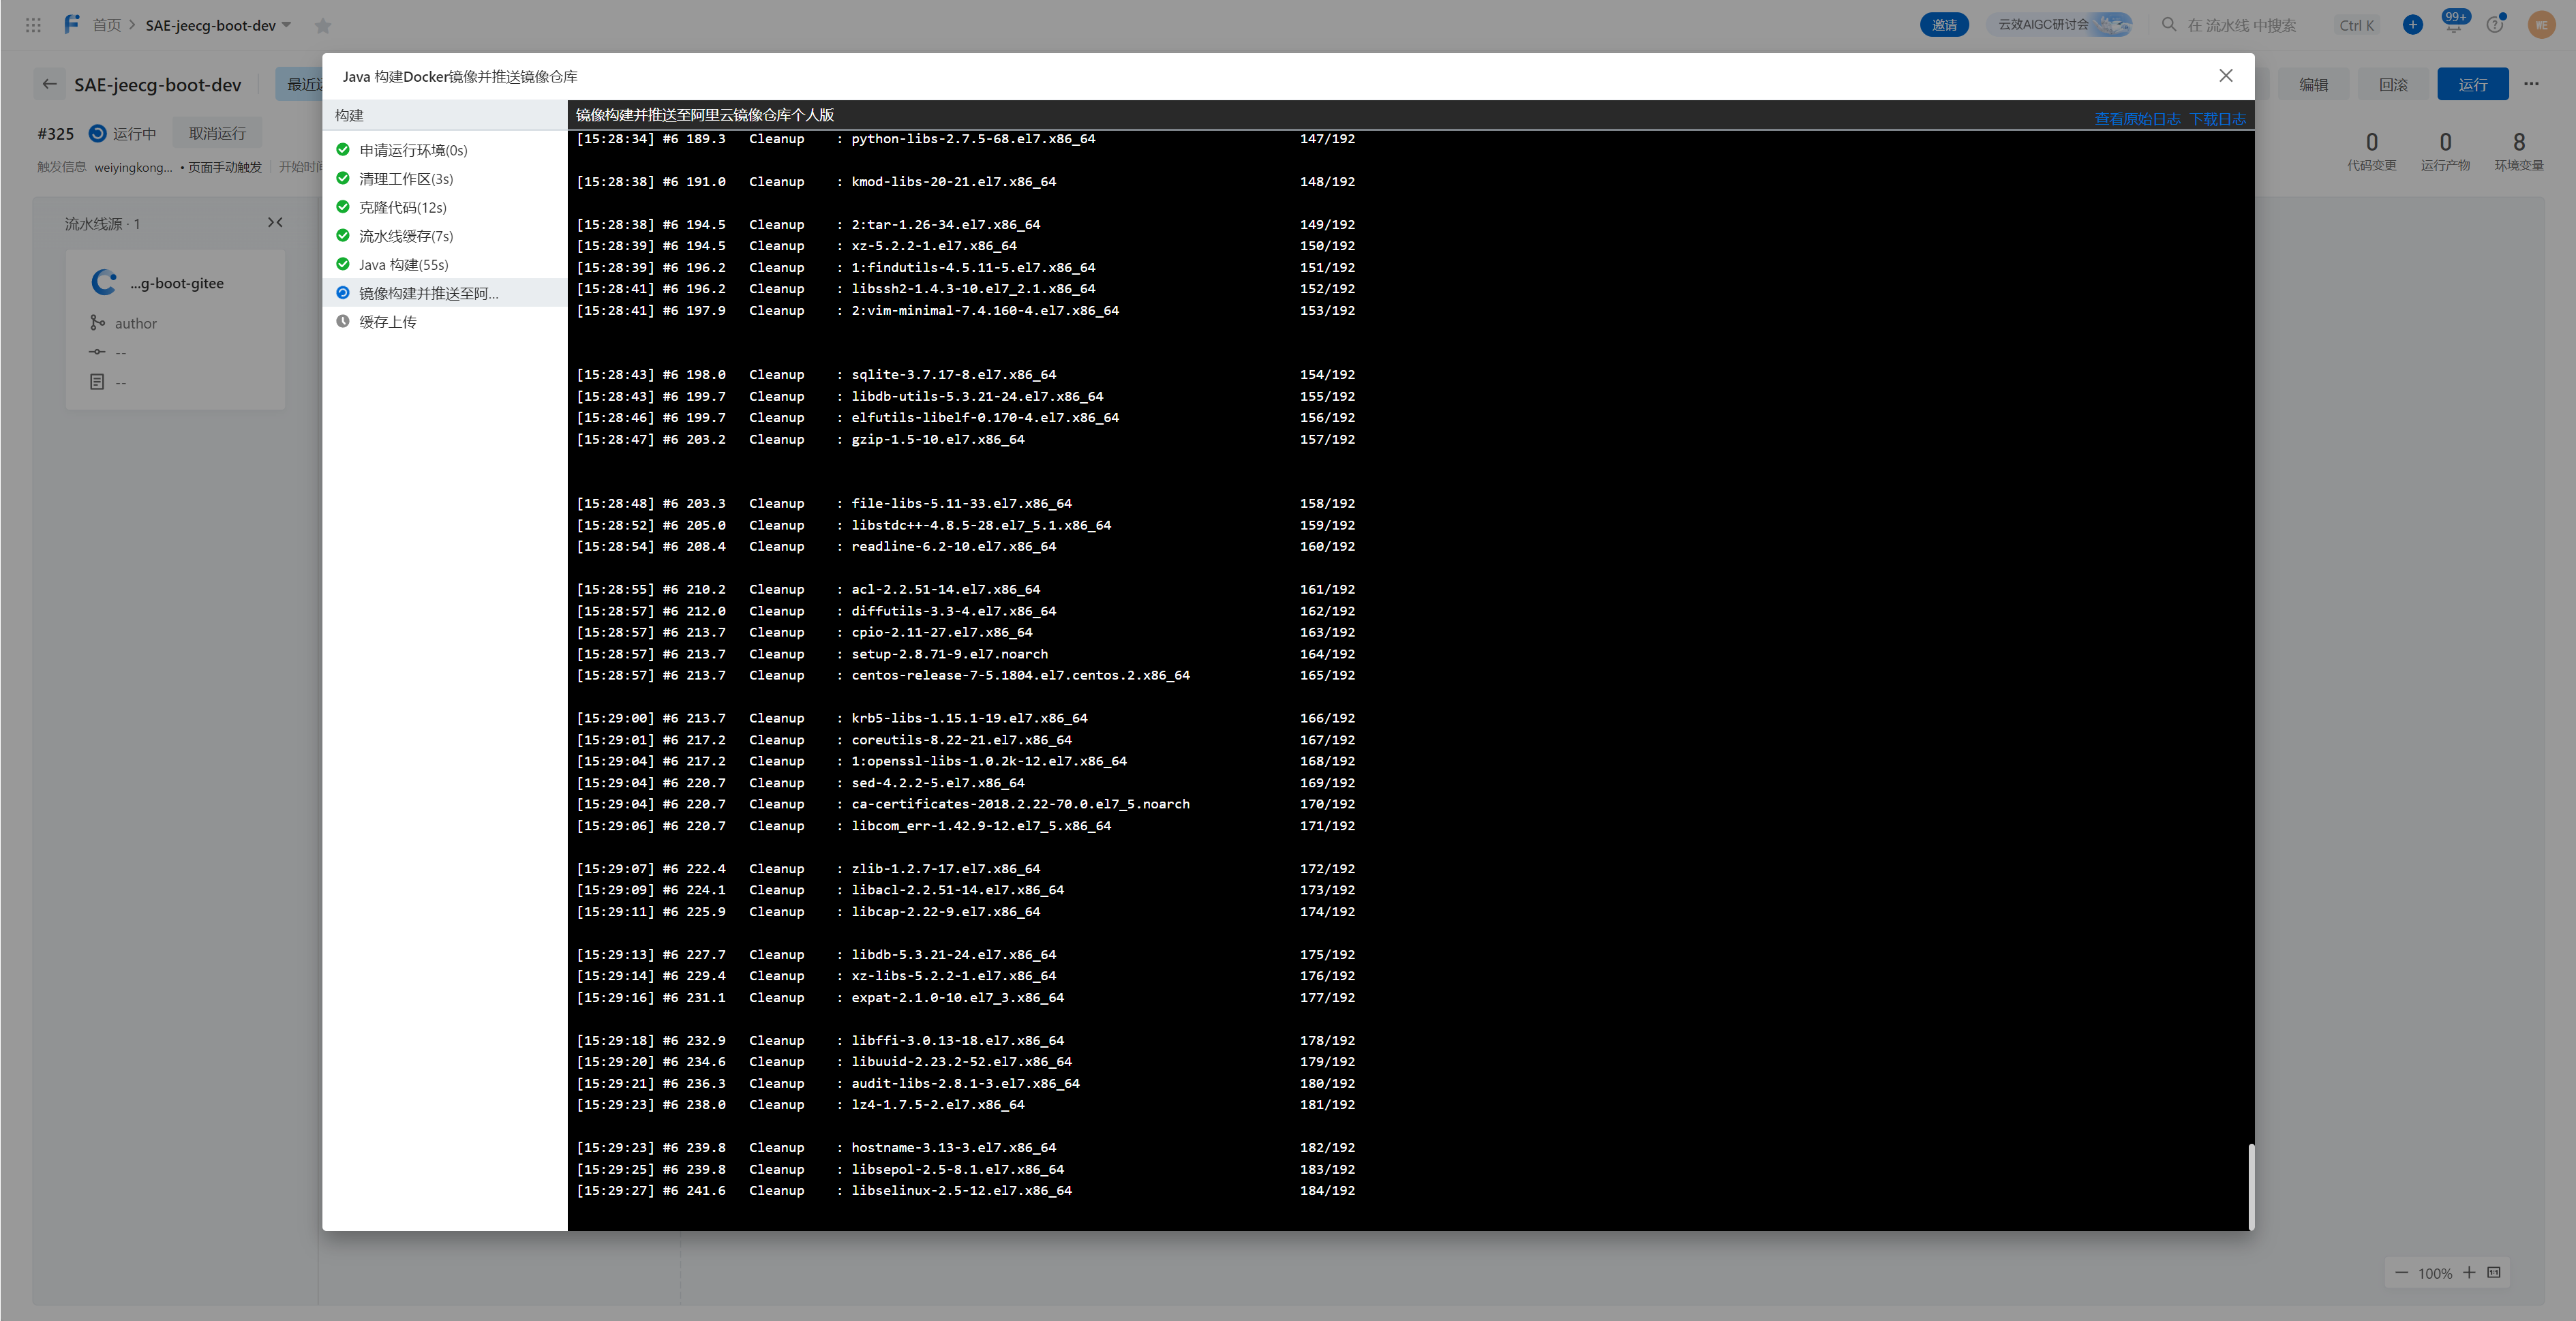Click the commit node icon in source card

pos(97,352)
